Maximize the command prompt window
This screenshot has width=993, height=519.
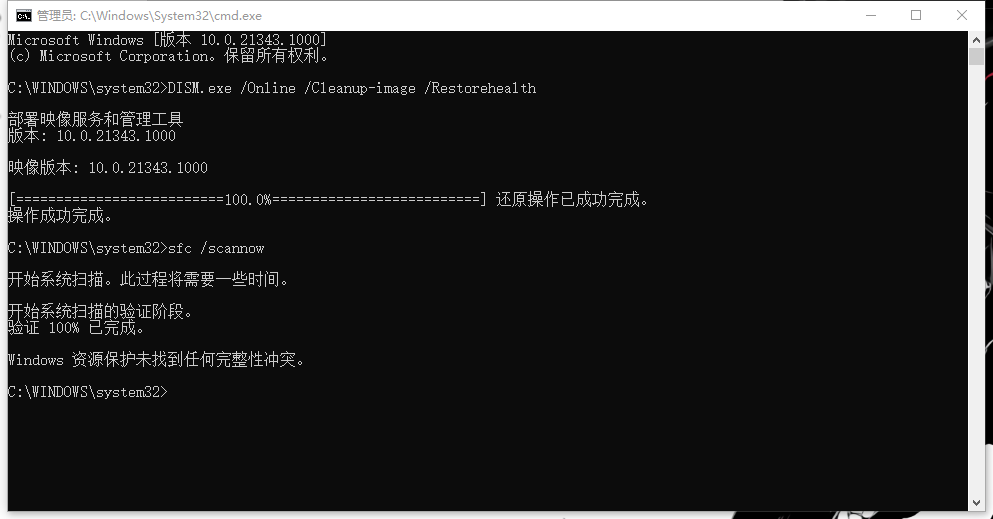click(916, 15)
